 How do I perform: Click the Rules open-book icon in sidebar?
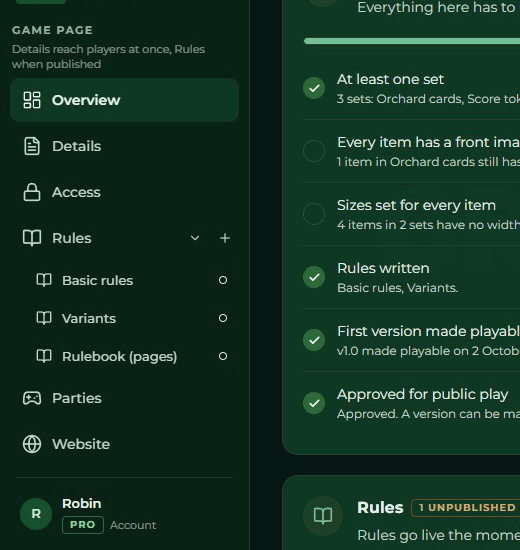(x=32, y=238)
